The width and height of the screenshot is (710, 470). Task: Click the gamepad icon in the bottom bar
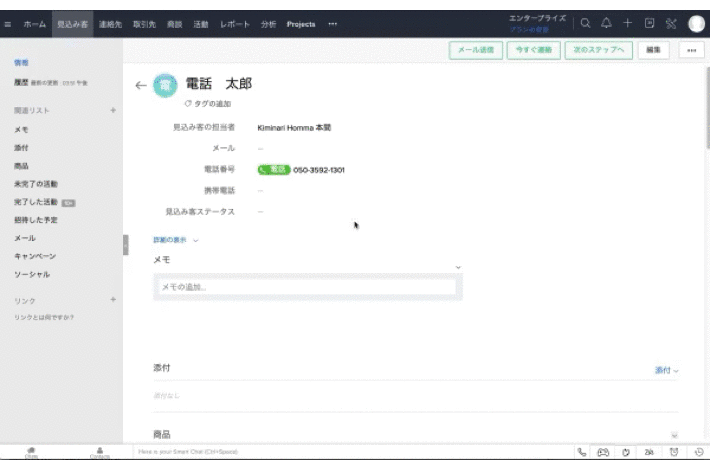tap(603, 452)
